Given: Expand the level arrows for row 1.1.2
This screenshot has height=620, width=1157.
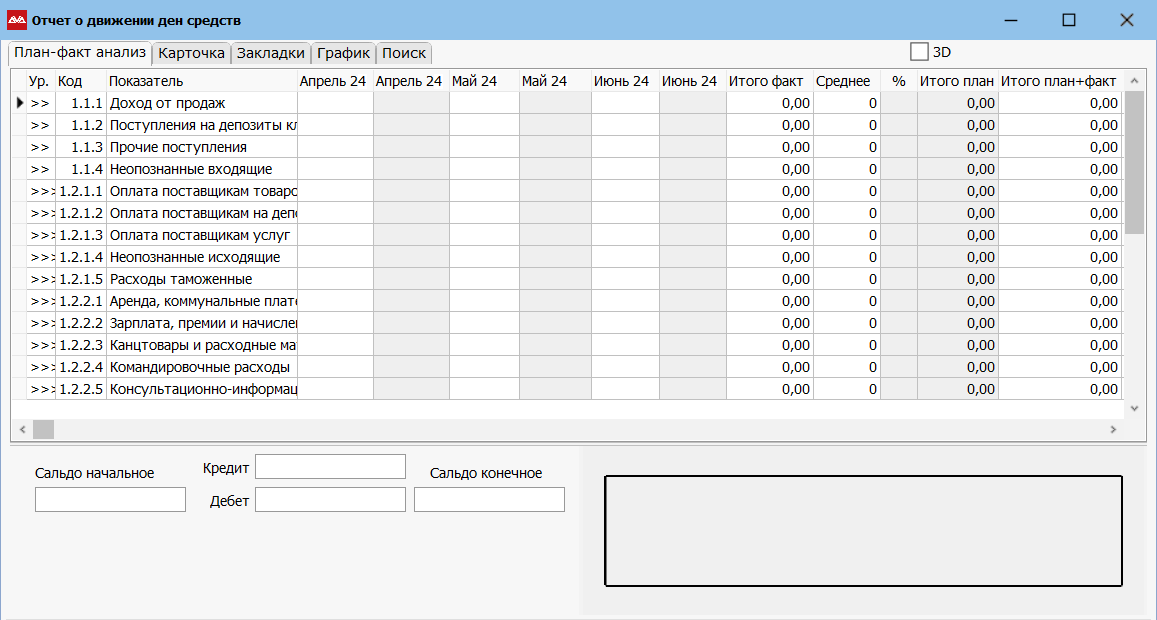Looking at the screenshot, I should pos(40,125).
